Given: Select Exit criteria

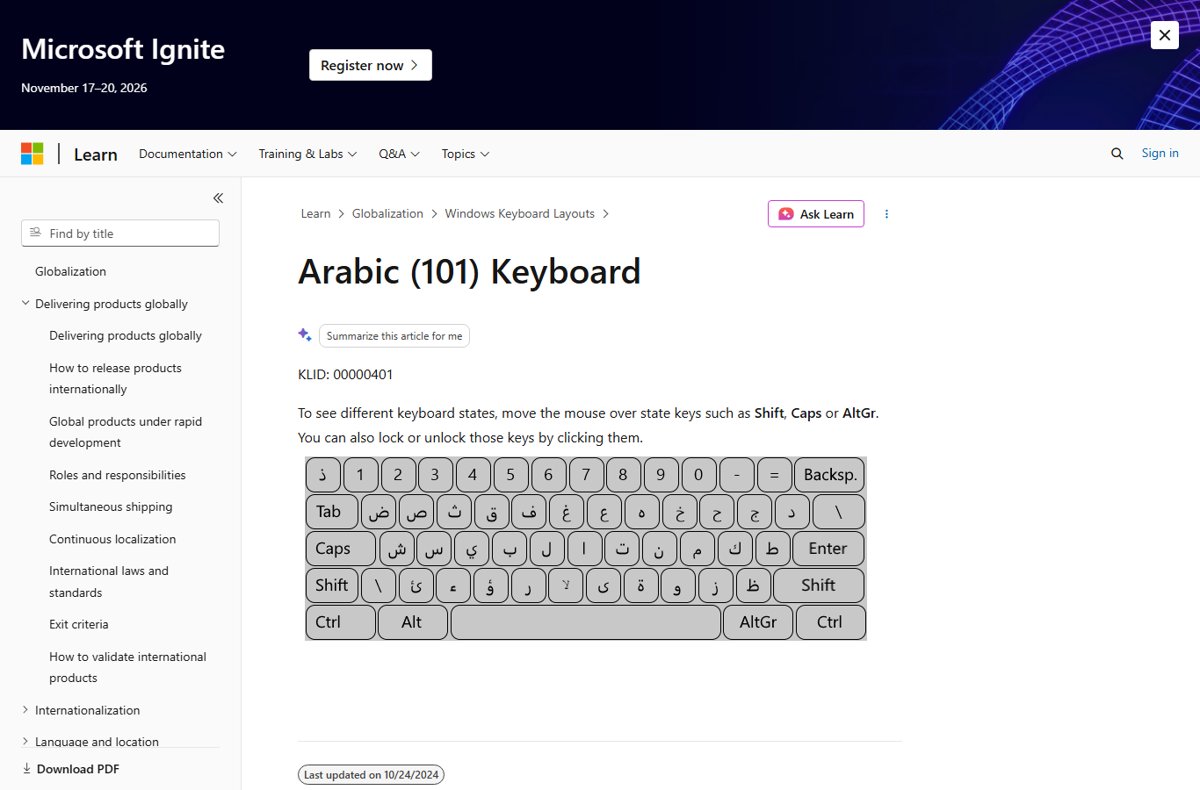Looking at the screenshot, I should [78, 624].
